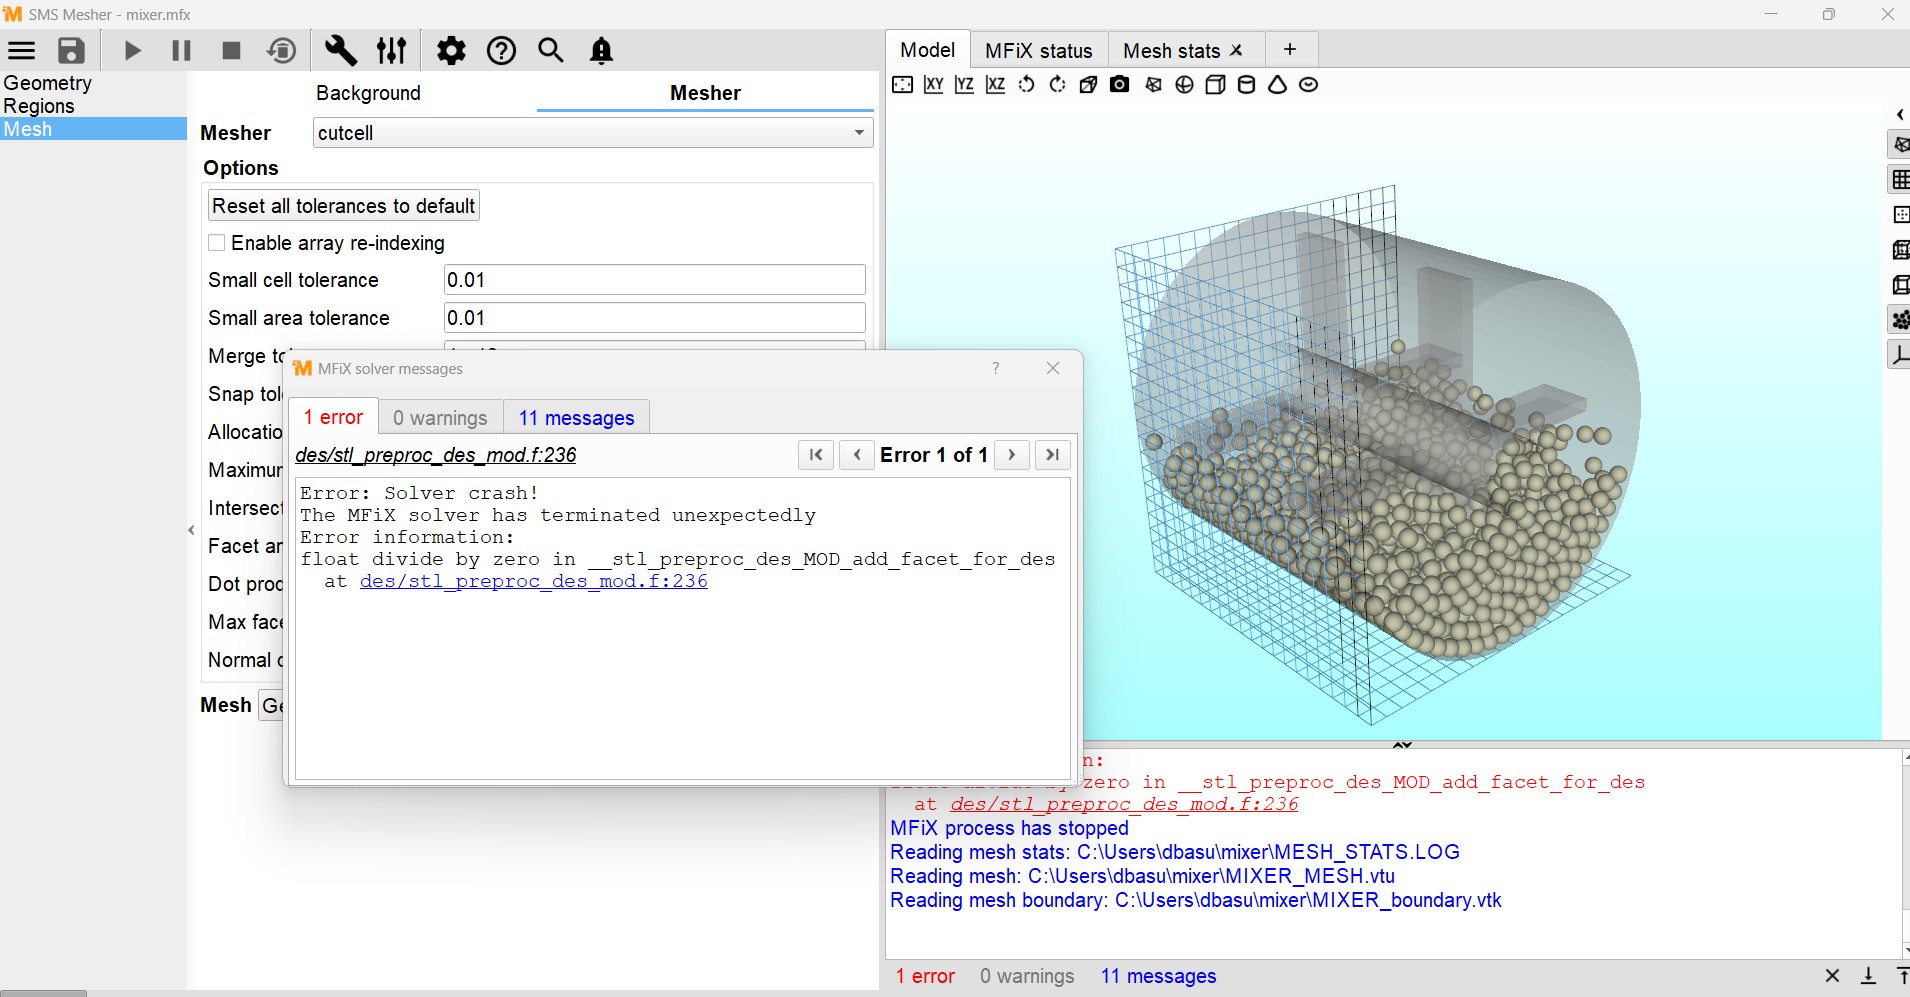The height and width of the screenshot is (997, 1910).
Task: Switch to the Mesher tab
Action: click(705, 93)
